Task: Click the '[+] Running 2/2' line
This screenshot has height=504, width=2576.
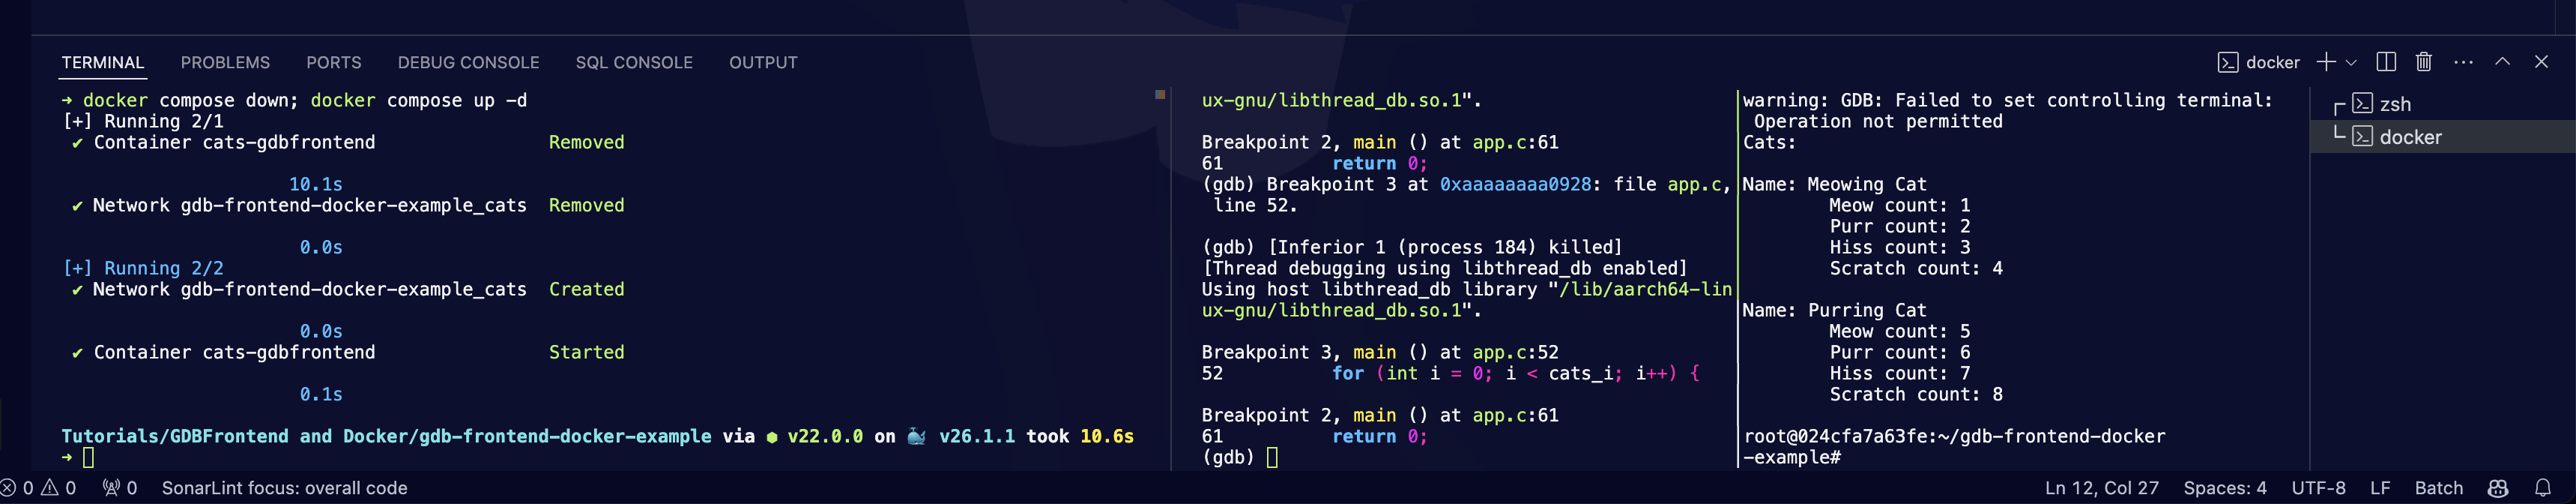Action: pos(143,268)
